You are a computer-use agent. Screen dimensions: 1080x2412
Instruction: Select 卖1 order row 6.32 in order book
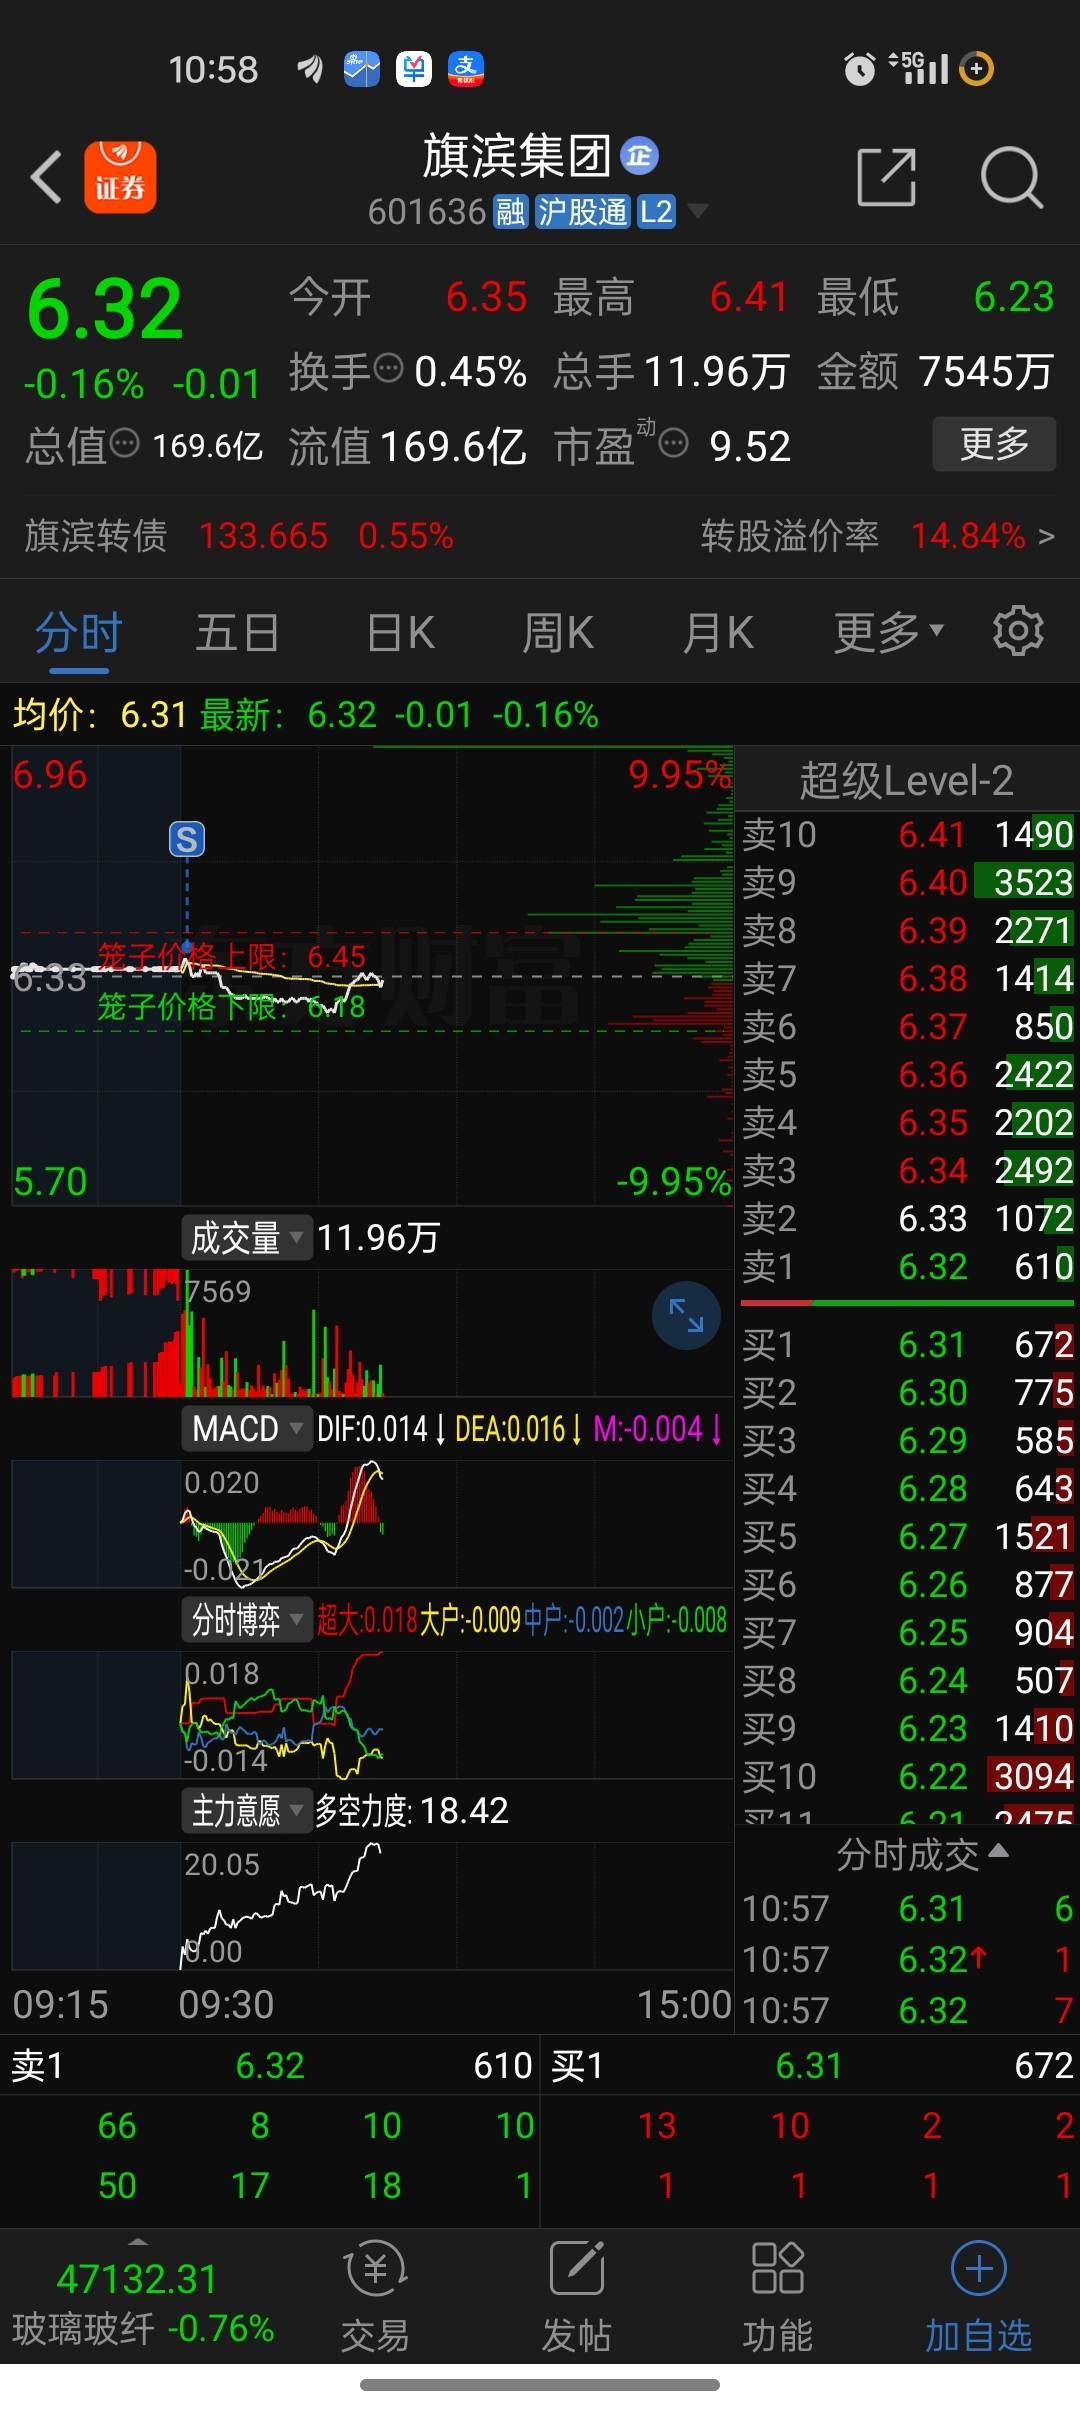908,1266
